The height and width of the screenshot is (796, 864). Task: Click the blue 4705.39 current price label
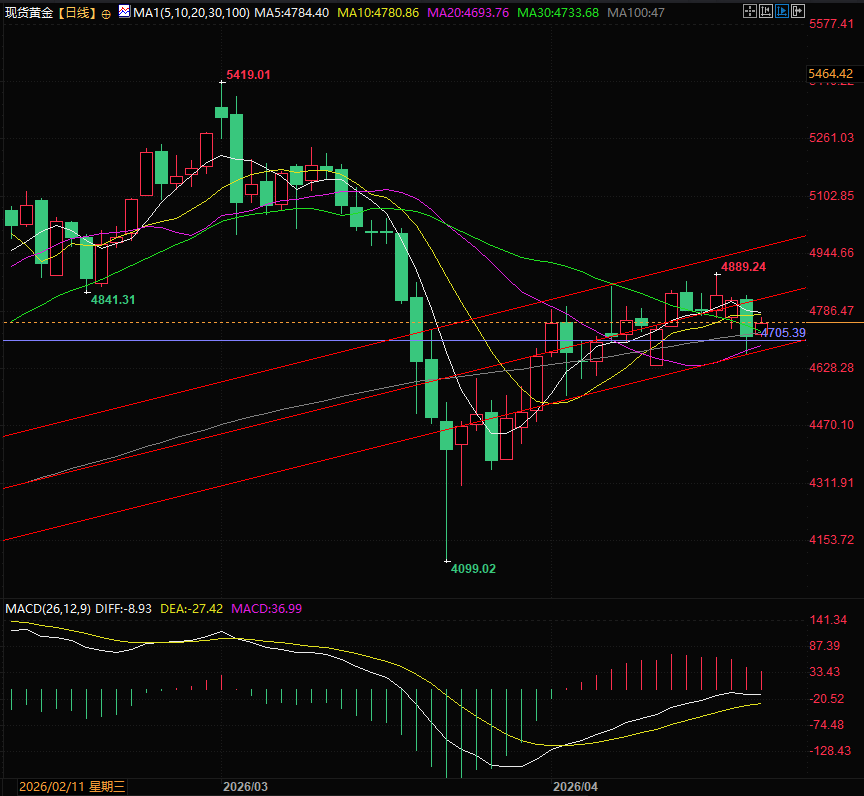pos(782,333)
